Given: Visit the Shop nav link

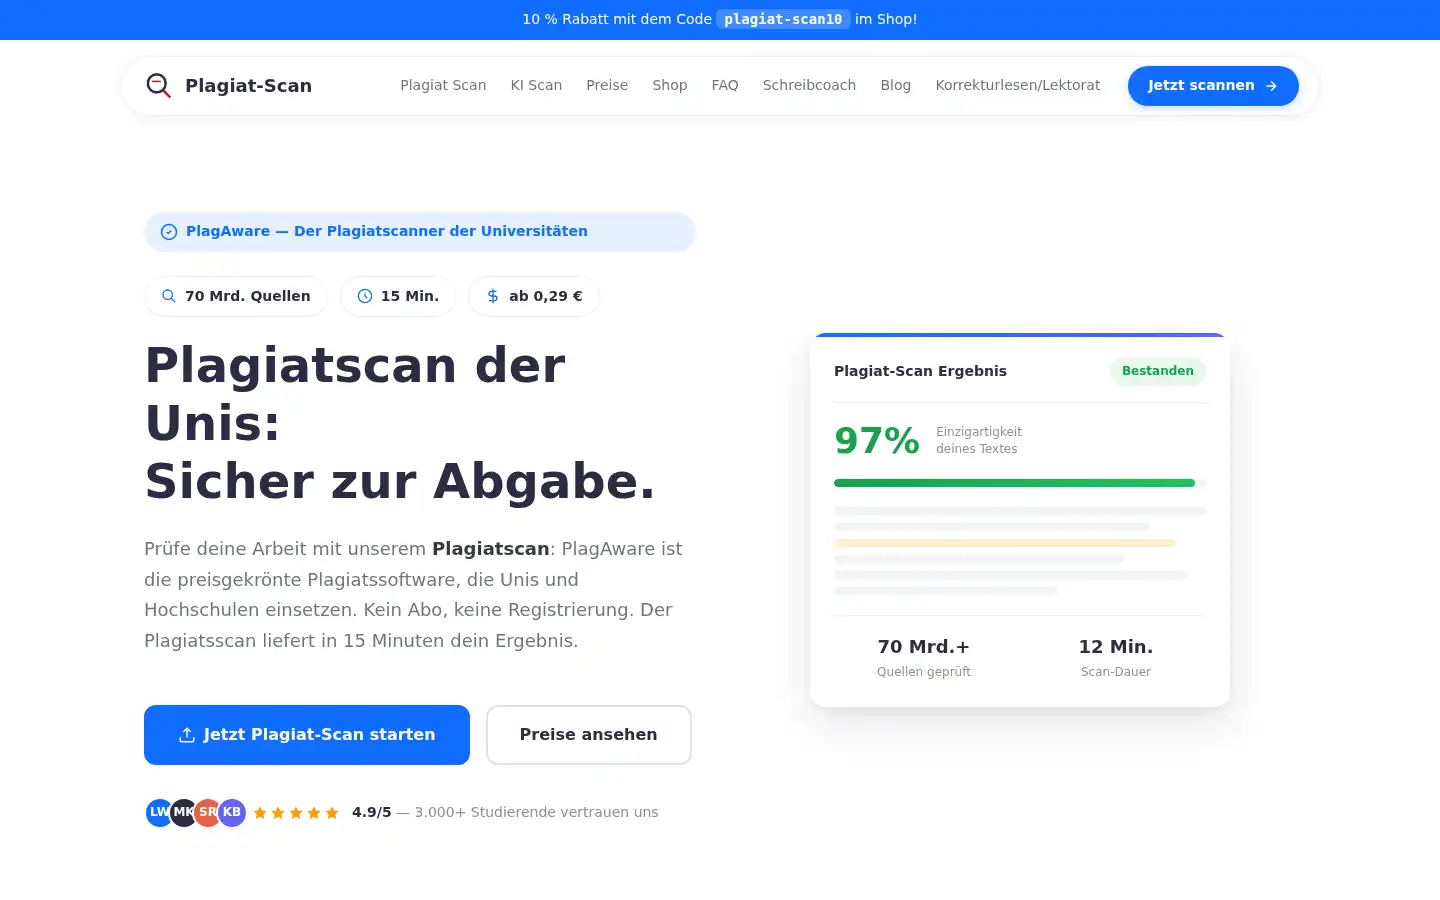Looking at the screenshot, I should coord(670,85).
